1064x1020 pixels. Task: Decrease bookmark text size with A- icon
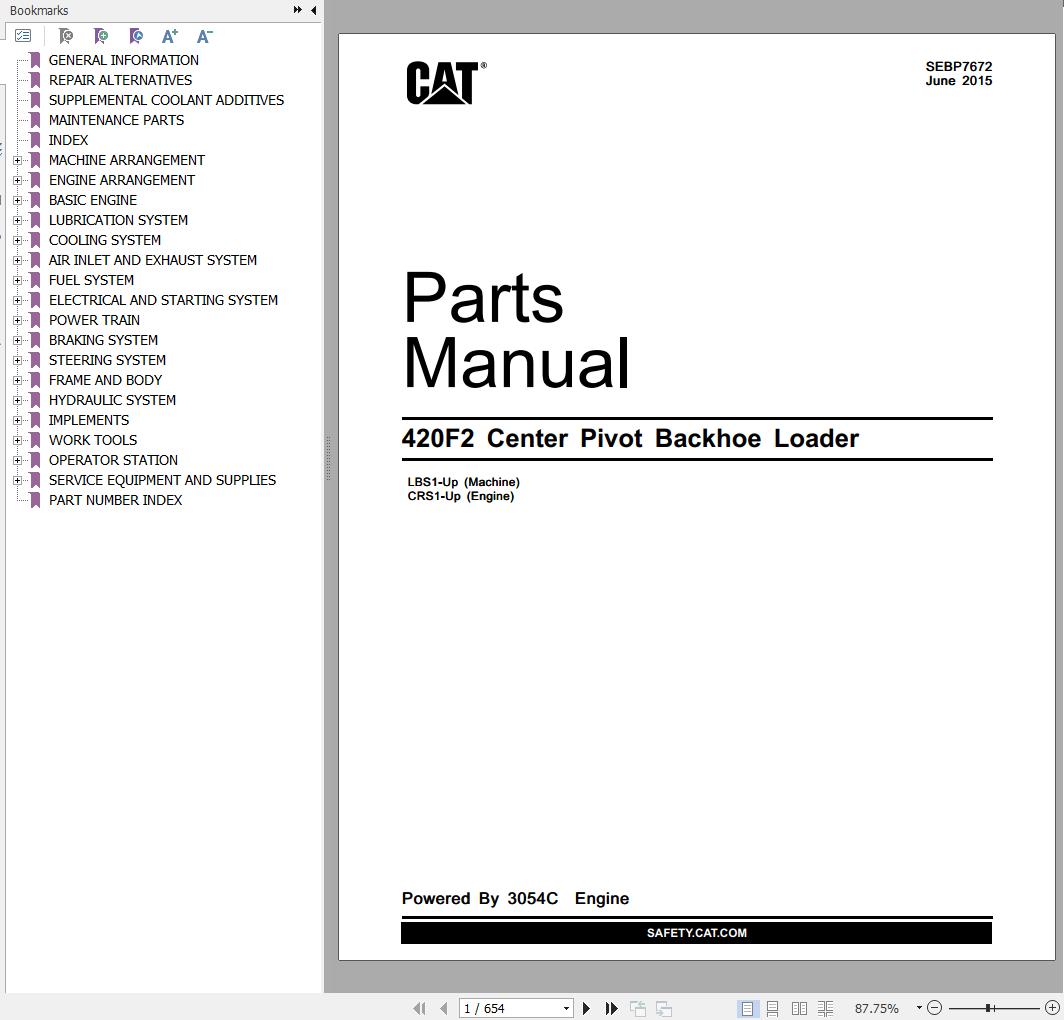coord(204,35)
